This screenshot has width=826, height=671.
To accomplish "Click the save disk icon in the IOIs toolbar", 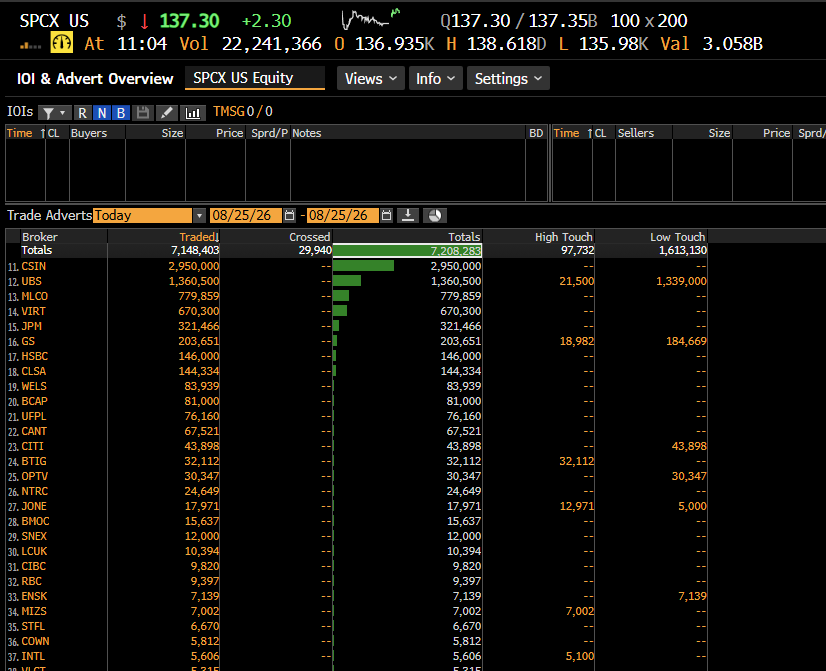I will pyautogui.click(x=142, y=113).
